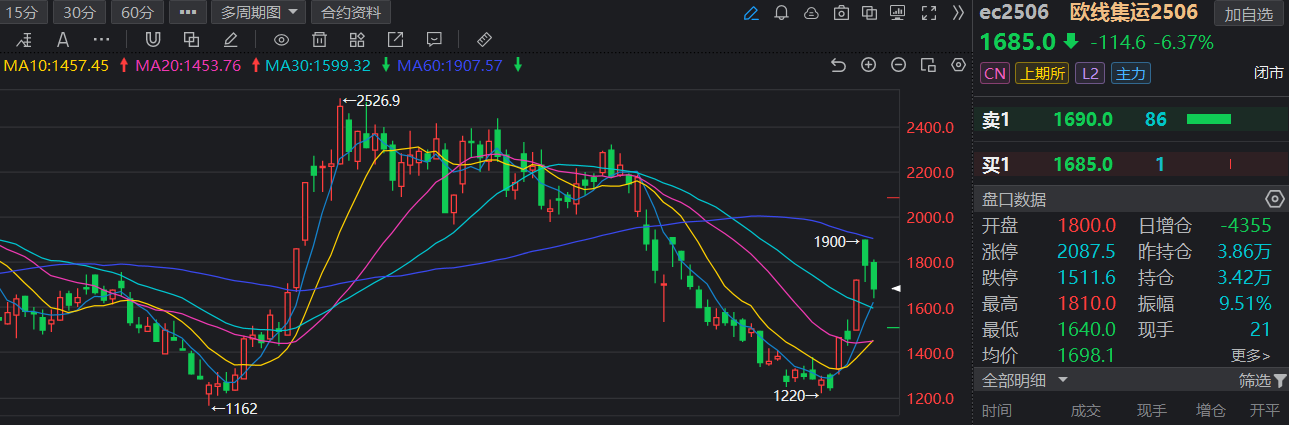Open more drawing tools ellipsis in drawing toolbar
Screen dimensions: 1289x425
pyautogui.click(x=102, y=40)
